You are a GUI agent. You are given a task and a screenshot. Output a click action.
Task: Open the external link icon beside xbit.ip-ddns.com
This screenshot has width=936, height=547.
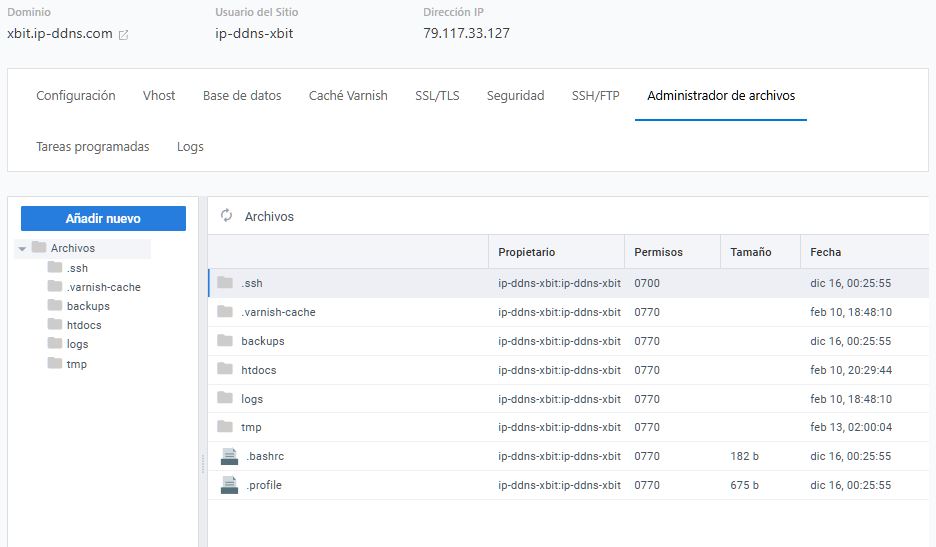point(124,35)
